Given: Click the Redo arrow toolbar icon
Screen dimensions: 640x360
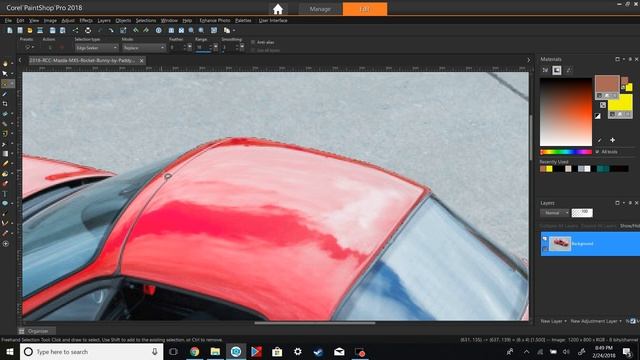Looking at the screenshot, I should tap(111, 30).
